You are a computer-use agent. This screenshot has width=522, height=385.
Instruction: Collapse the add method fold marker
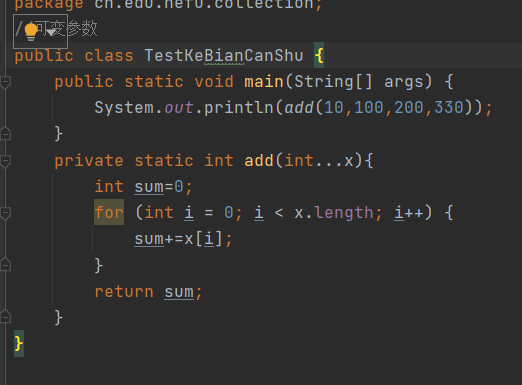pyautogui.click(x=5, y=161)
